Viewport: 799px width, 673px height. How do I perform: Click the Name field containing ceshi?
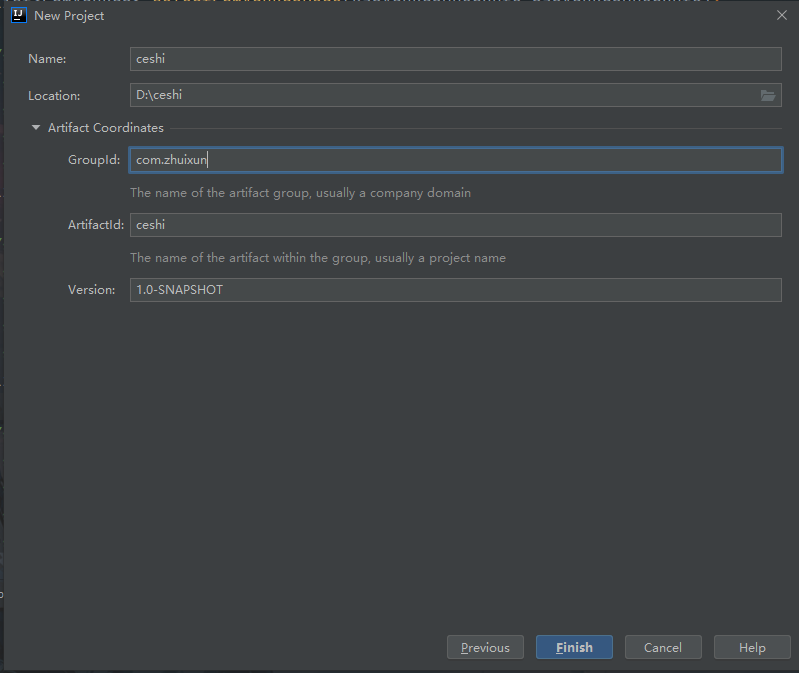455,59
